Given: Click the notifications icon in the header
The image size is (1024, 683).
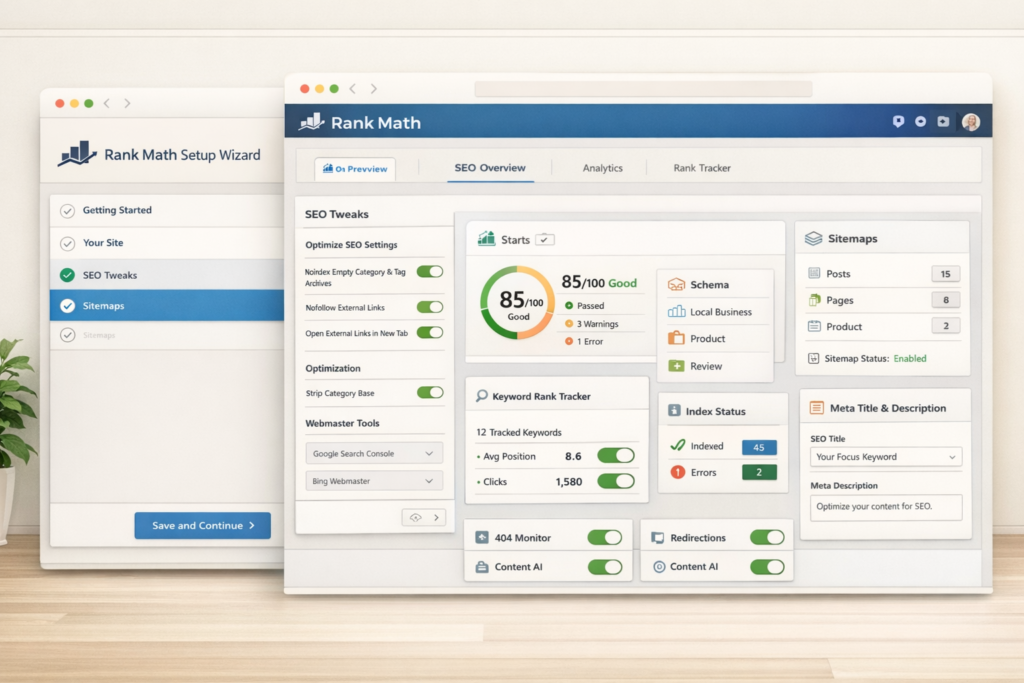Looking at the screenshot, I should tap(899, 122).
